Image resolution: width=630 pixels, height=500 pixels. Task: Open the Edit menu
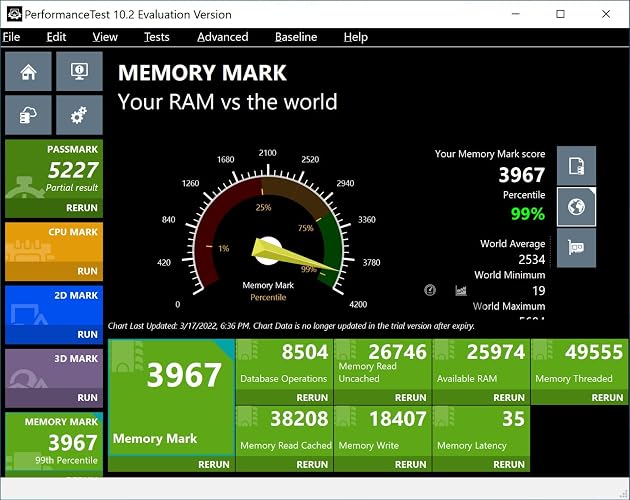coord(56,37)
